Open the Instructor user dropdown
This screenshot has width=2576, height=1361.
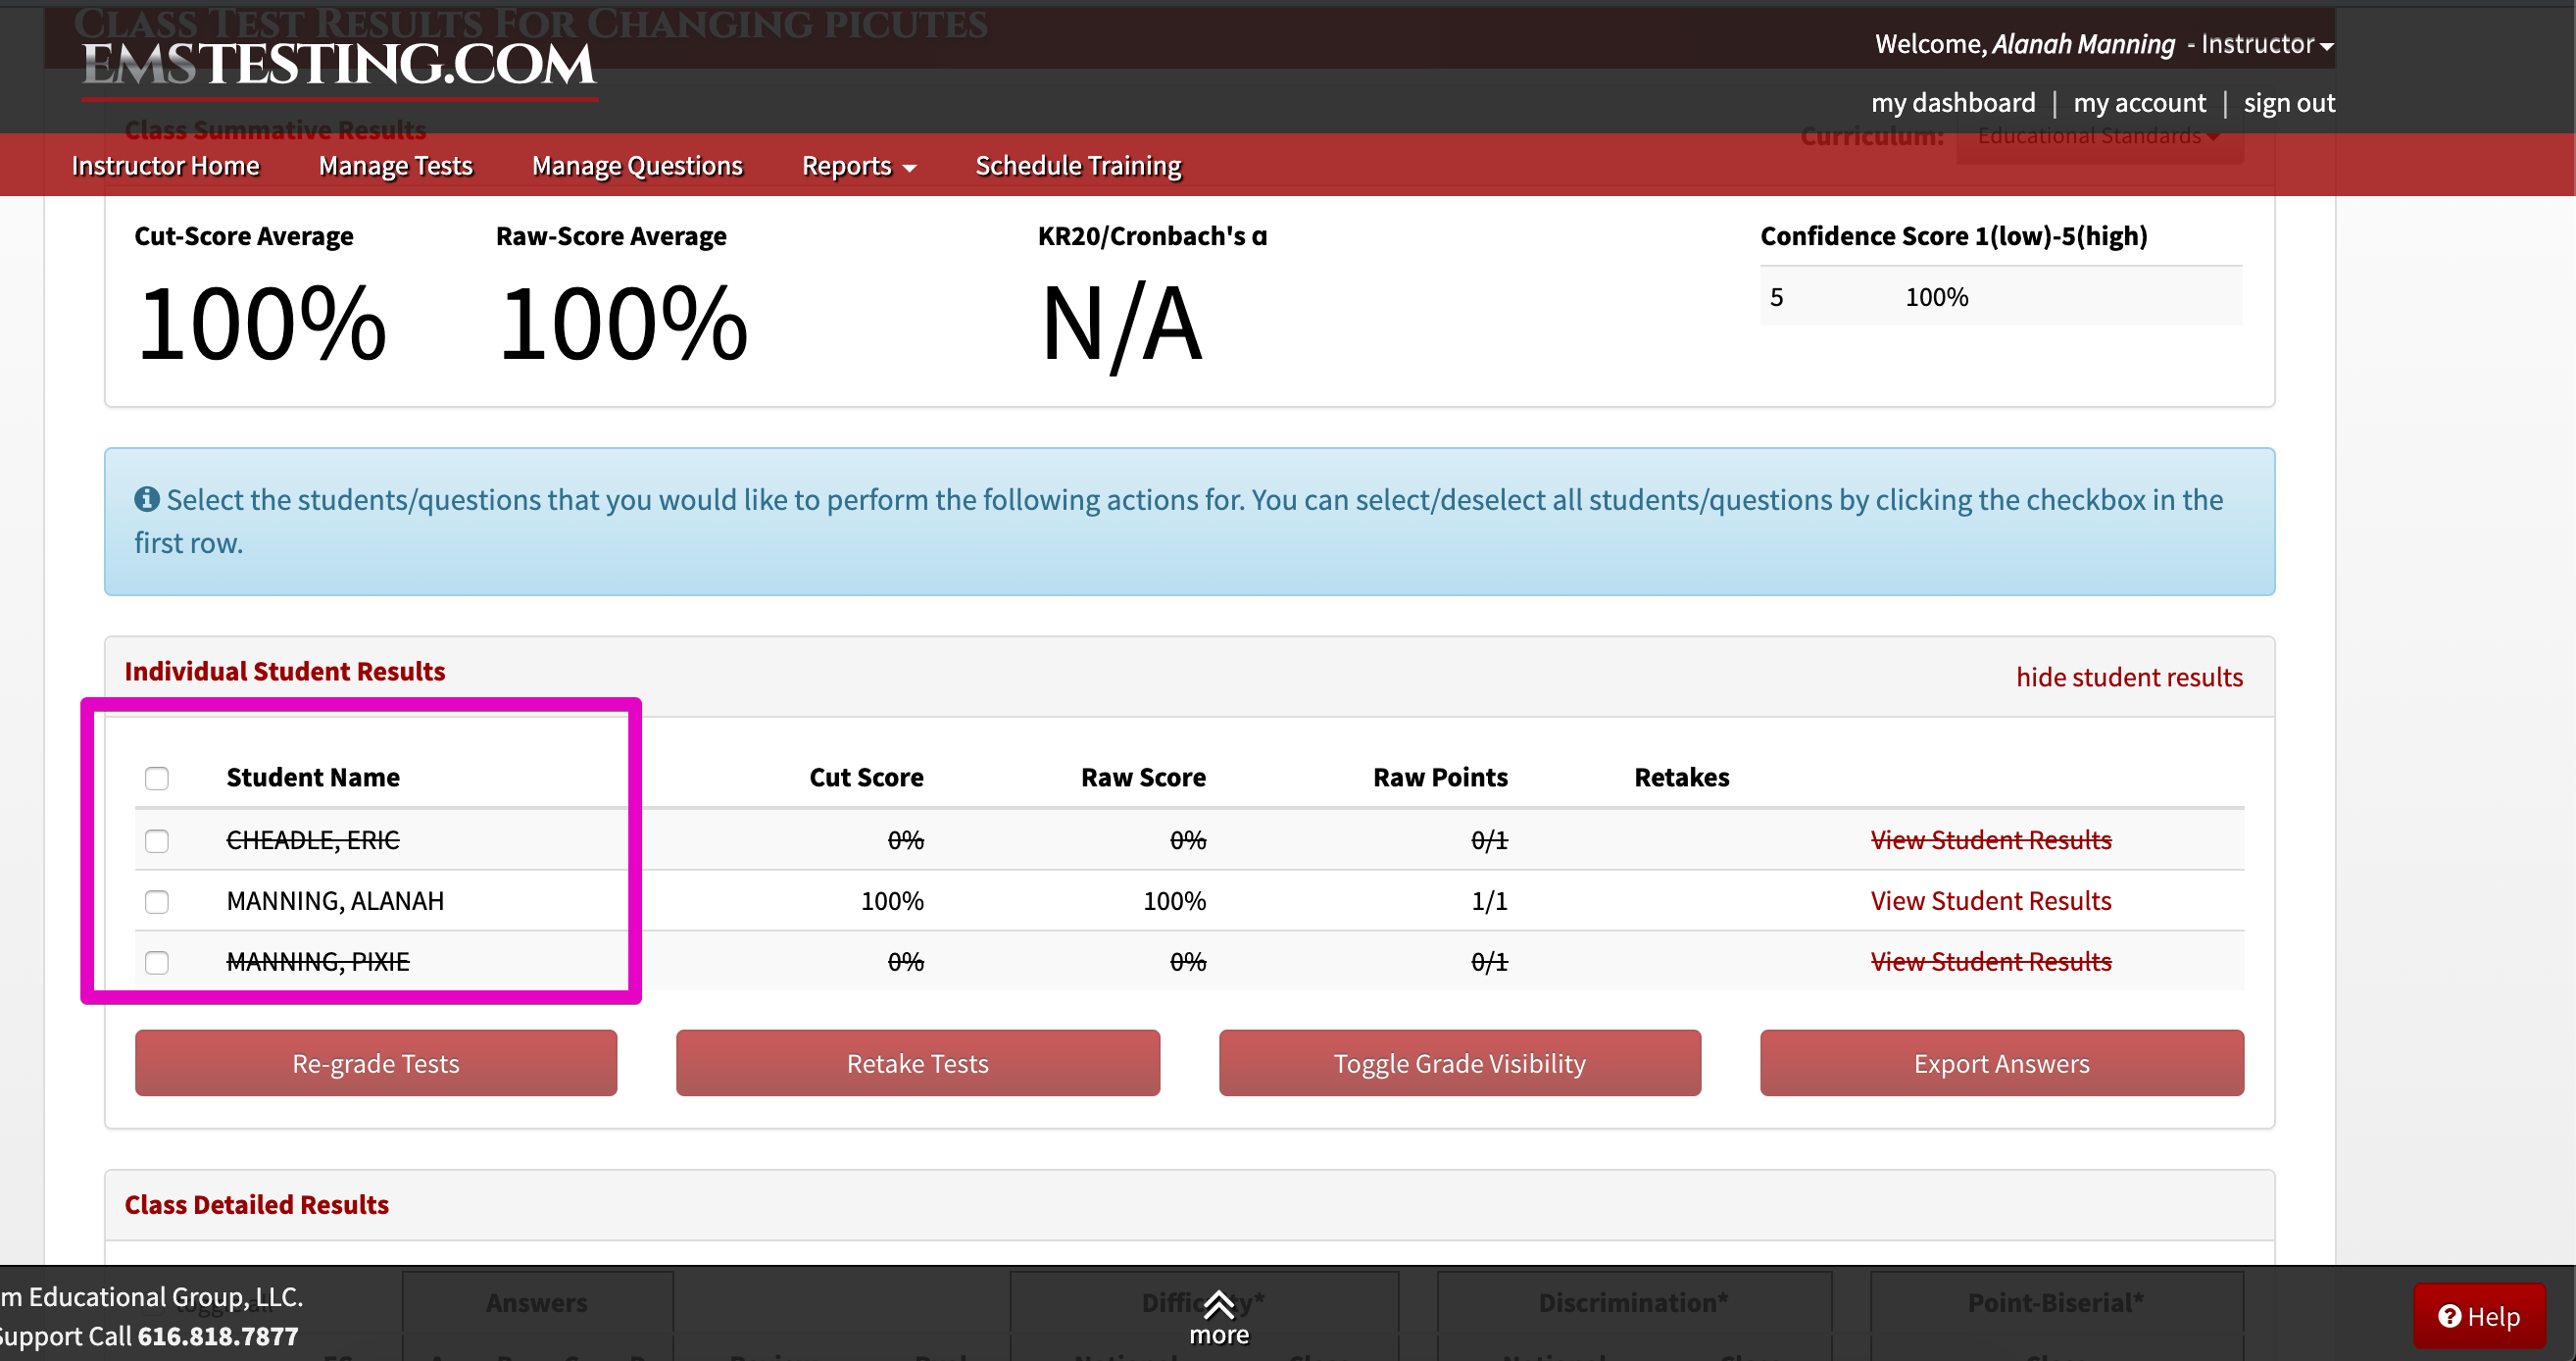[2267, 44]
